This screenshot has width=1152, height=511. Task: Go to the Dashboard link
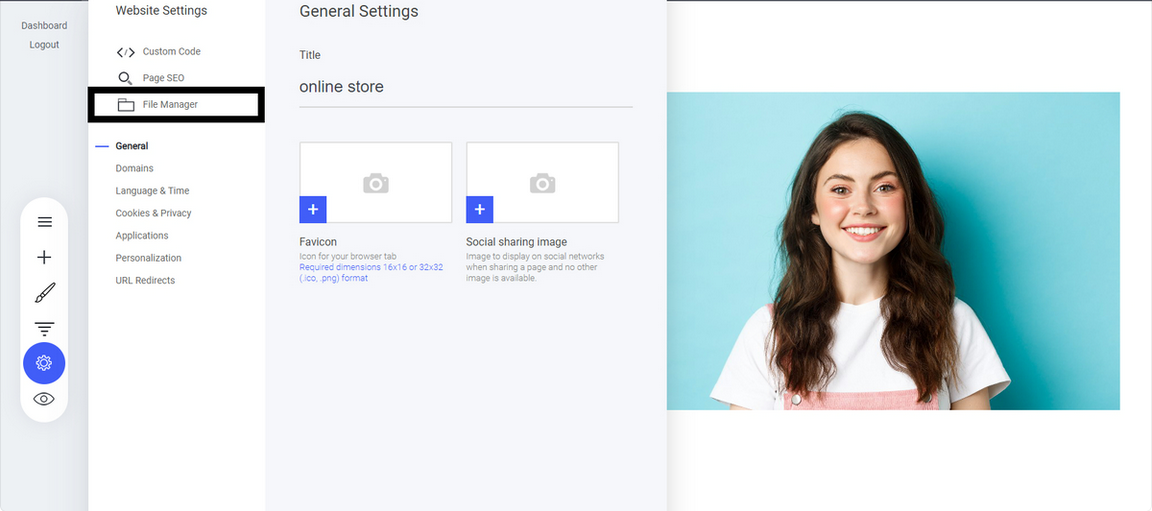pos(44,26)
